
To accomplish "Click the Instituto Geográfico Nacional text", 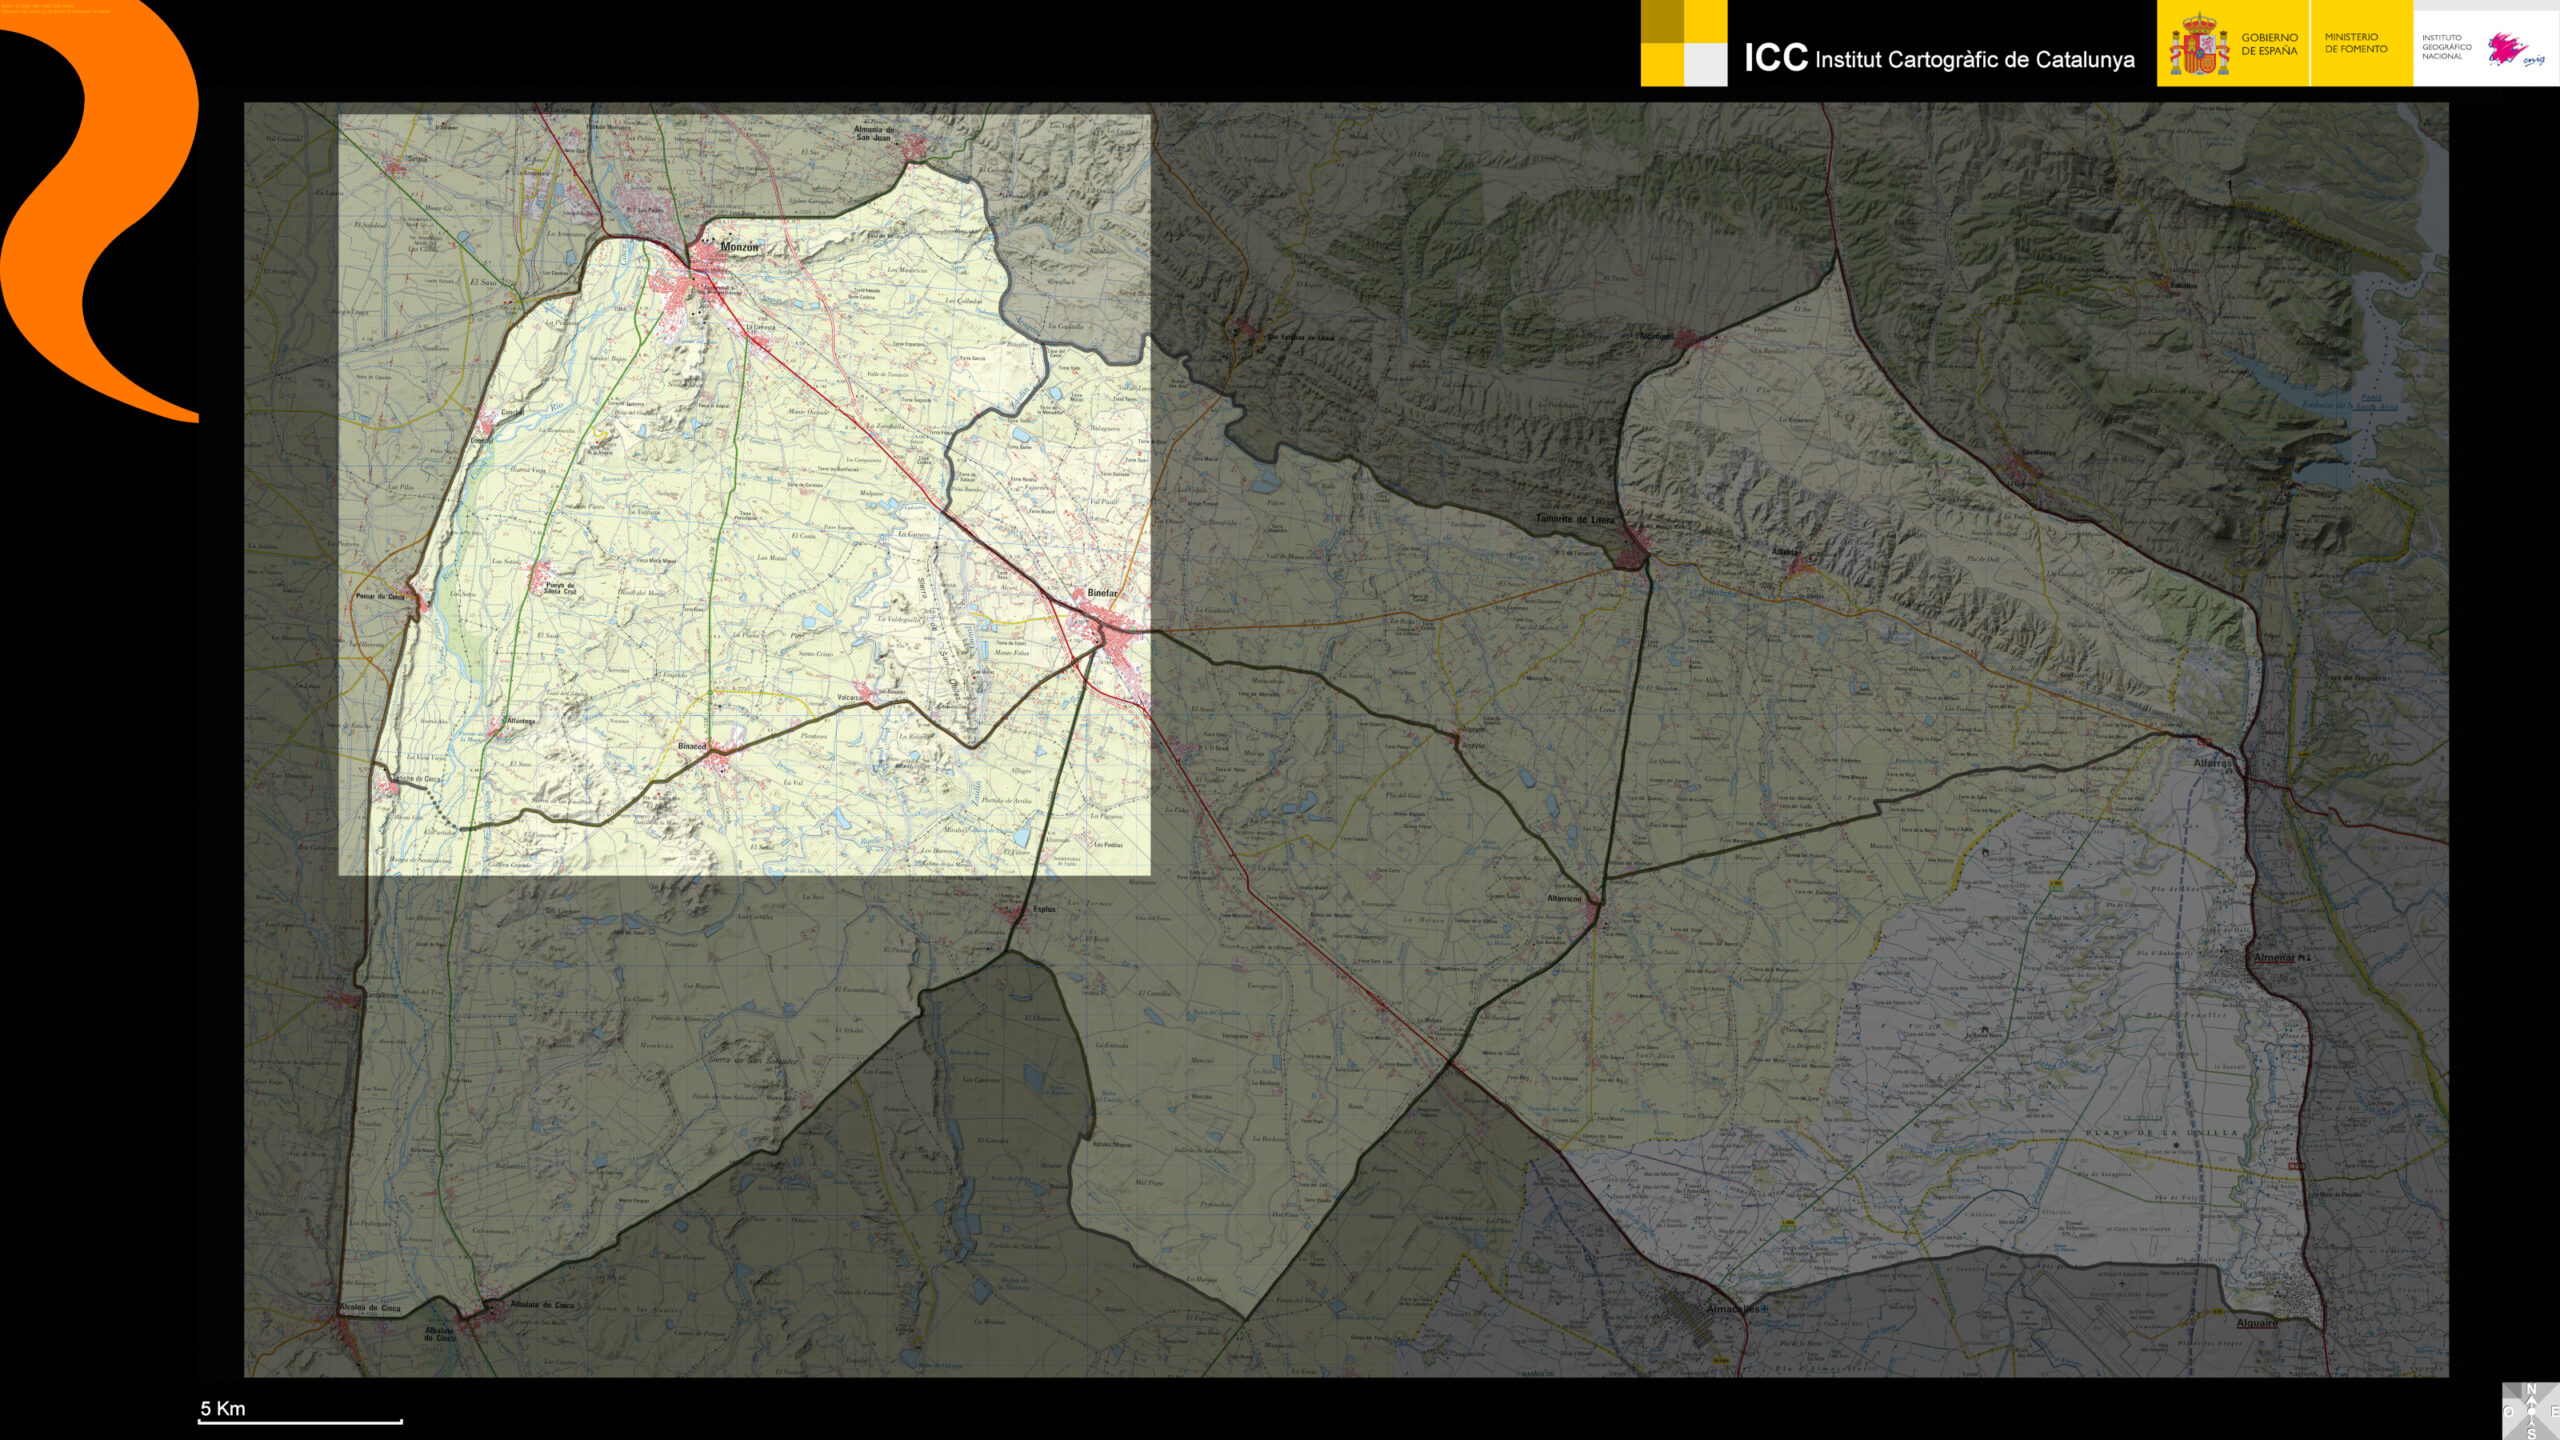I will tap(2446, 47).
